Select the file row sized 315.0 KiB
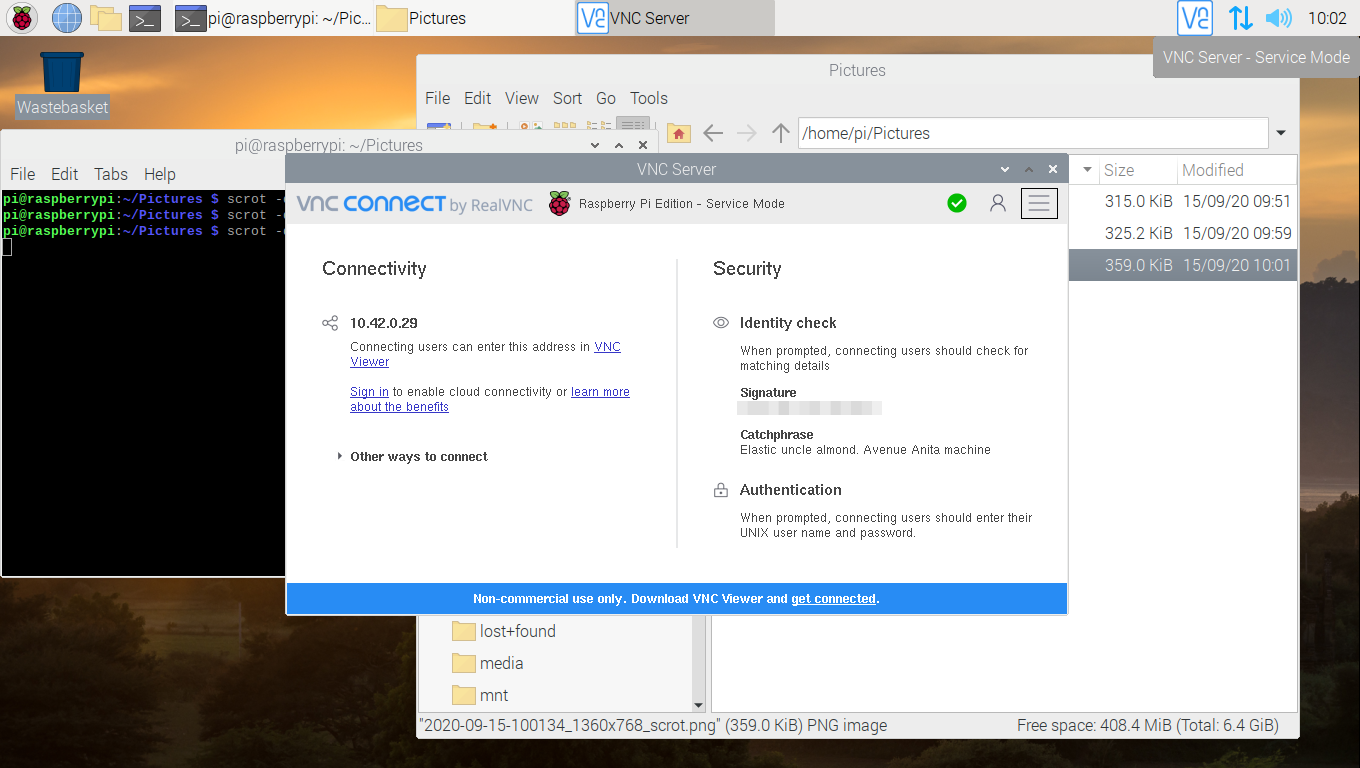This screenshot has width=1360, height=768. pyautogui.click(x=1182, y=201)
